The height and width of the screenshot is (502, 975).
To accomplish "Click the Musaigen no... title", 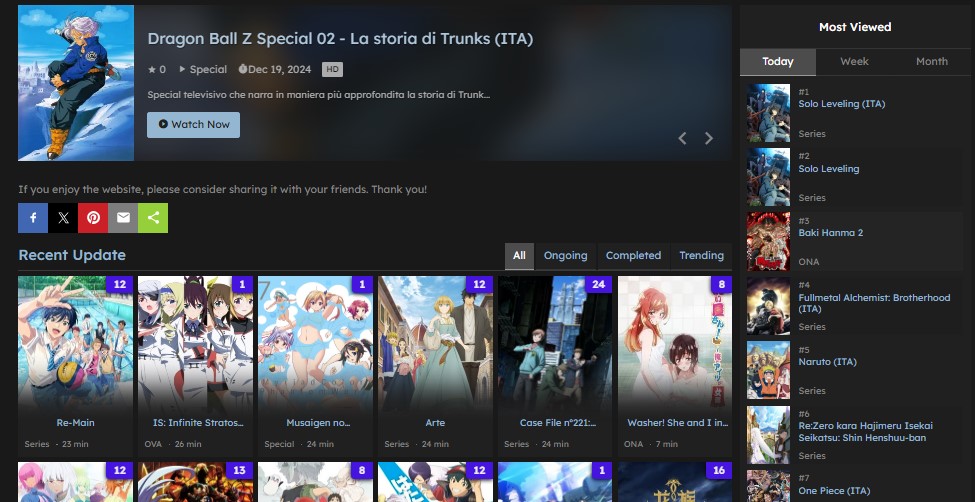I will (x=318, y=422).
